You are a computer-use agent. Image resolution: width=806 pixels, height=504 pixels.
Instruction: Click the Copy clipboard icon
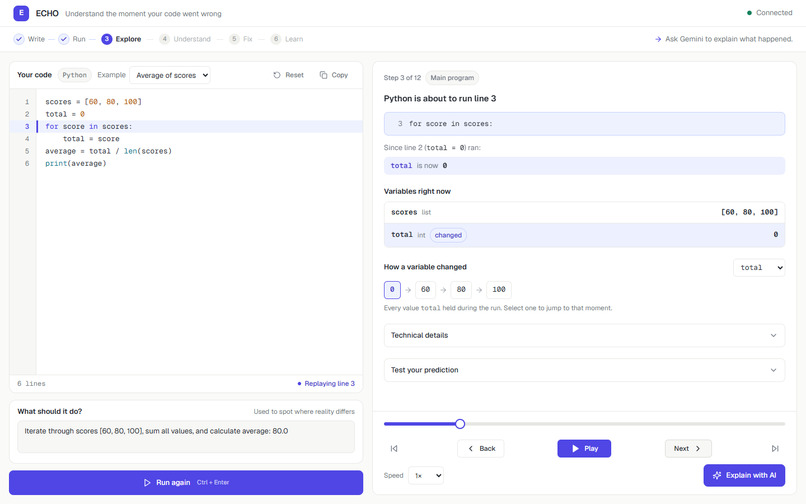coord(323,75)
